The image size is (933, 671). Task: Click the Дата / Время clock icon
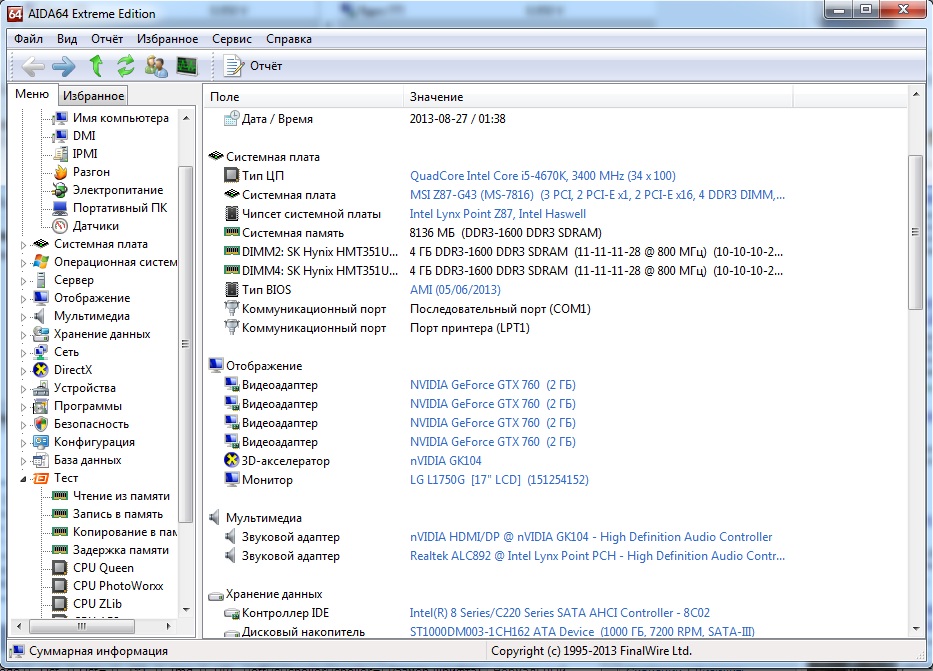[231, 119]
